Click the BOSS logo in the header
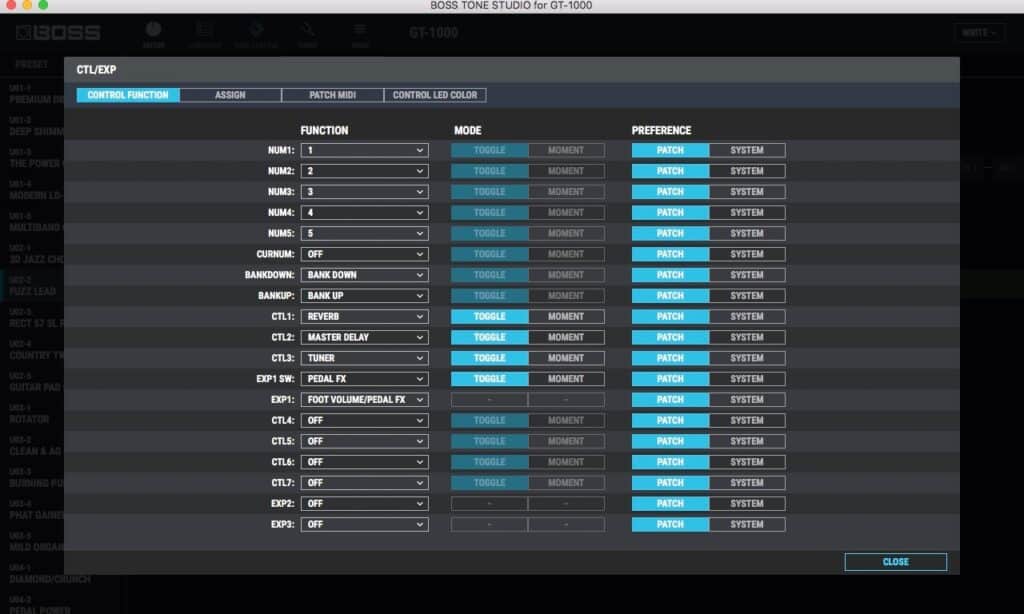This screenshot has height=614, width=1024. point(58,32)
